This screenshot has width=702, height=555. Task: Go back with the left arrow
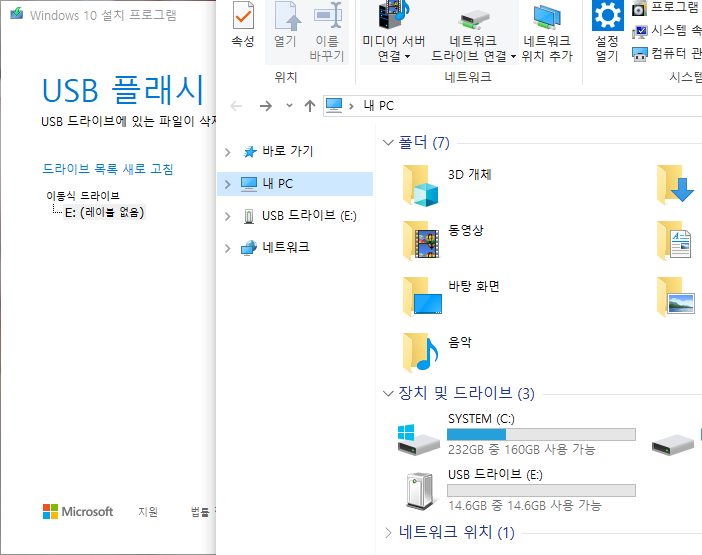[x=236, y=106]
